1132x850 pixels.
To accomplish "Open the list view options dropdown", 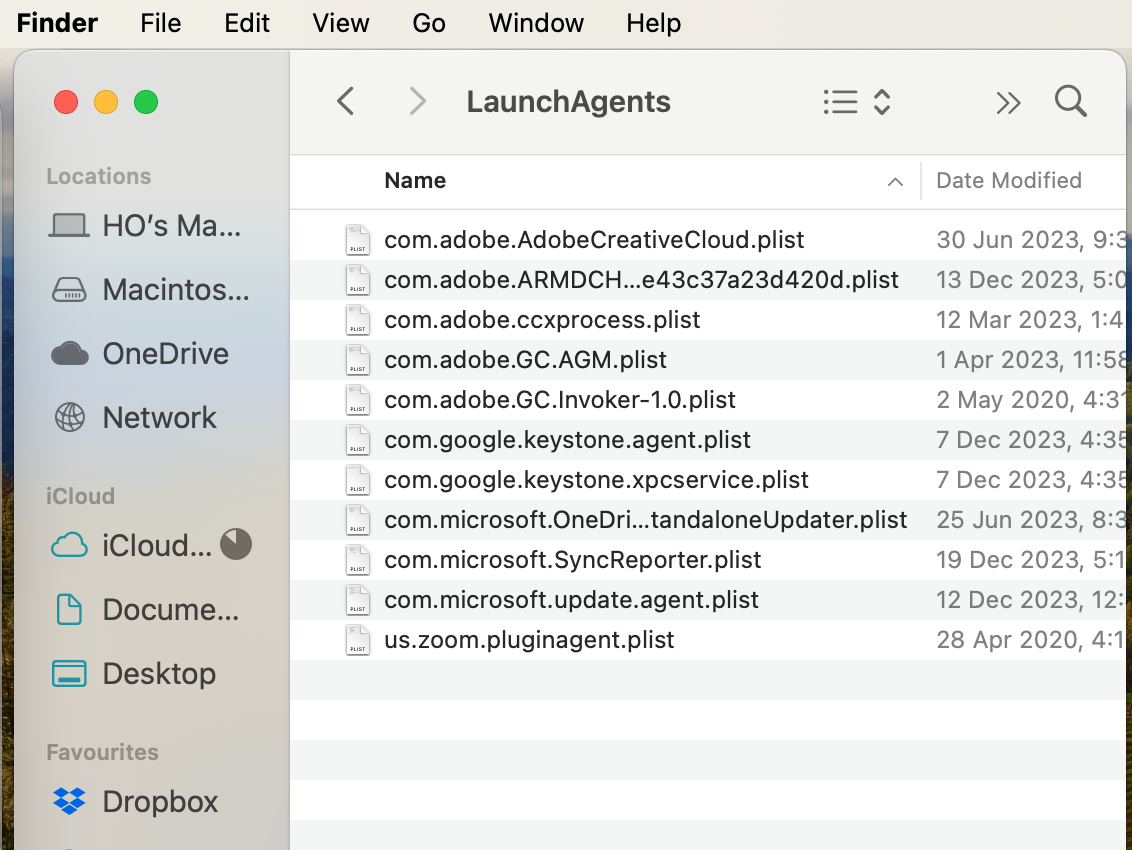I will [856, 102].
